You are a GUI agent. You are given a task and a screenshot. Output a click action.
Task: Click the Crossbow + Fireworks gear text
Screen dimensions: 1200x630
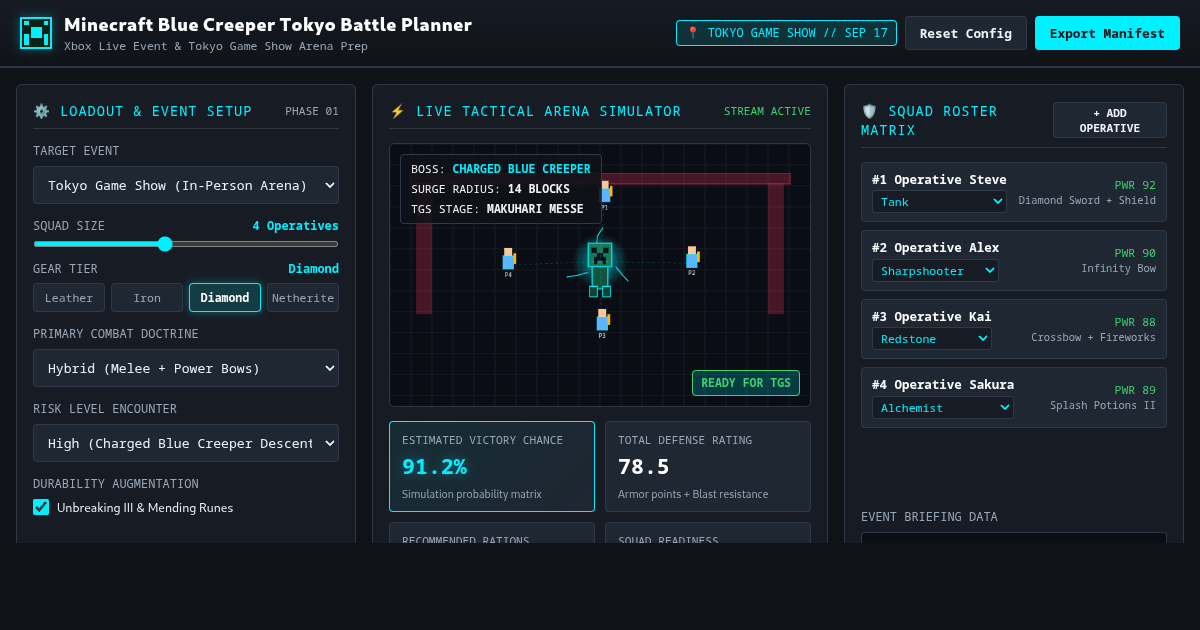click(x=1093, y=337)
